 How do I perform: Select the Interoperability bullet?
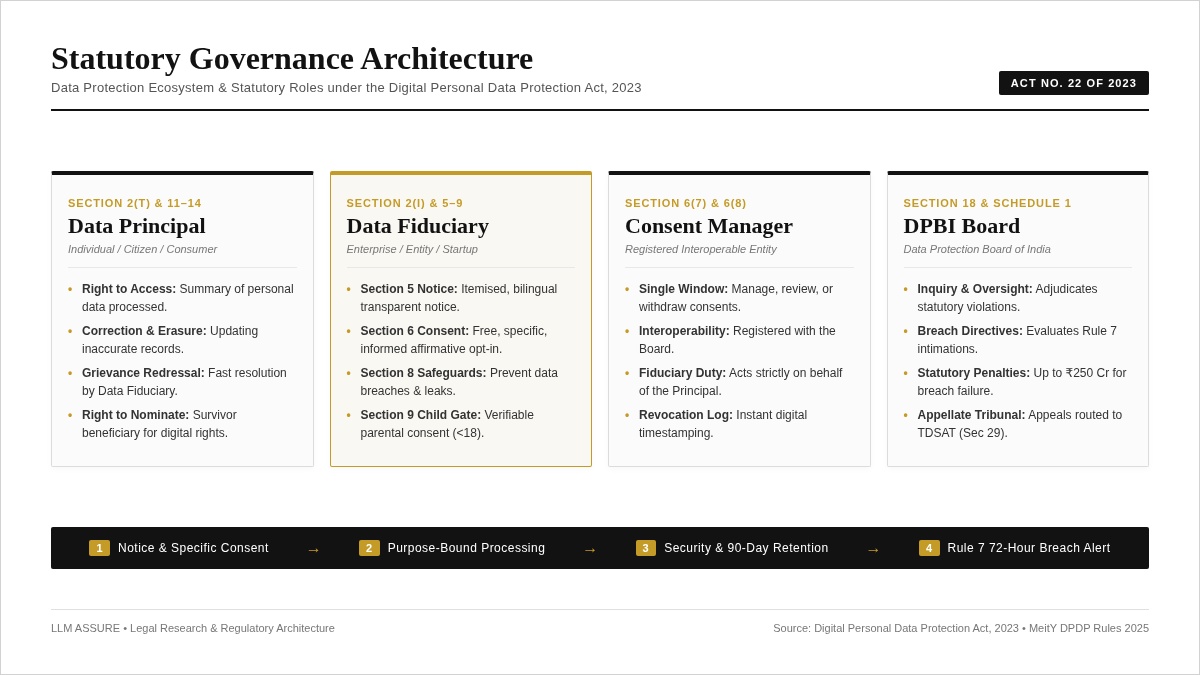(x=739, y=340)
